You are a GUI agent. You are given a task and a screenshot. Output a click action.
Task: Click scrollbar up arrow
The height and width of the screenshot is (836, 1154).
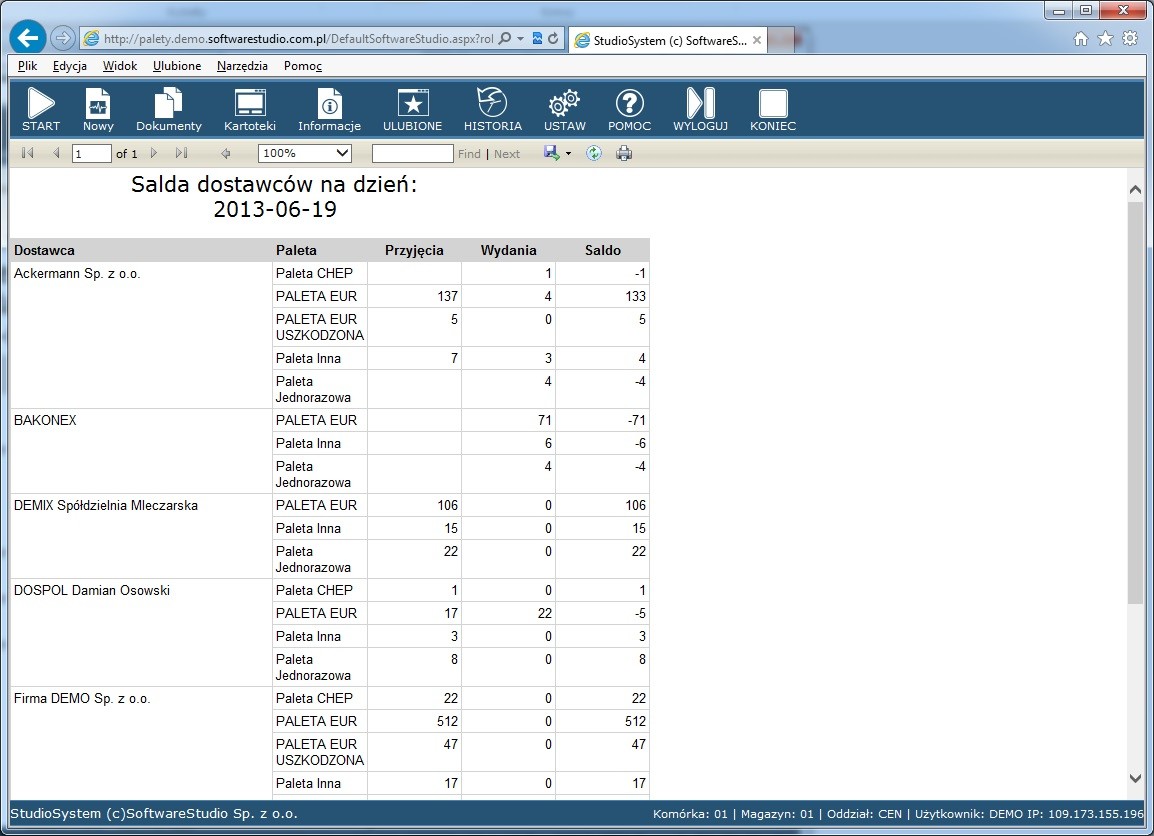pyautogui.click(x=1135, y=189)
